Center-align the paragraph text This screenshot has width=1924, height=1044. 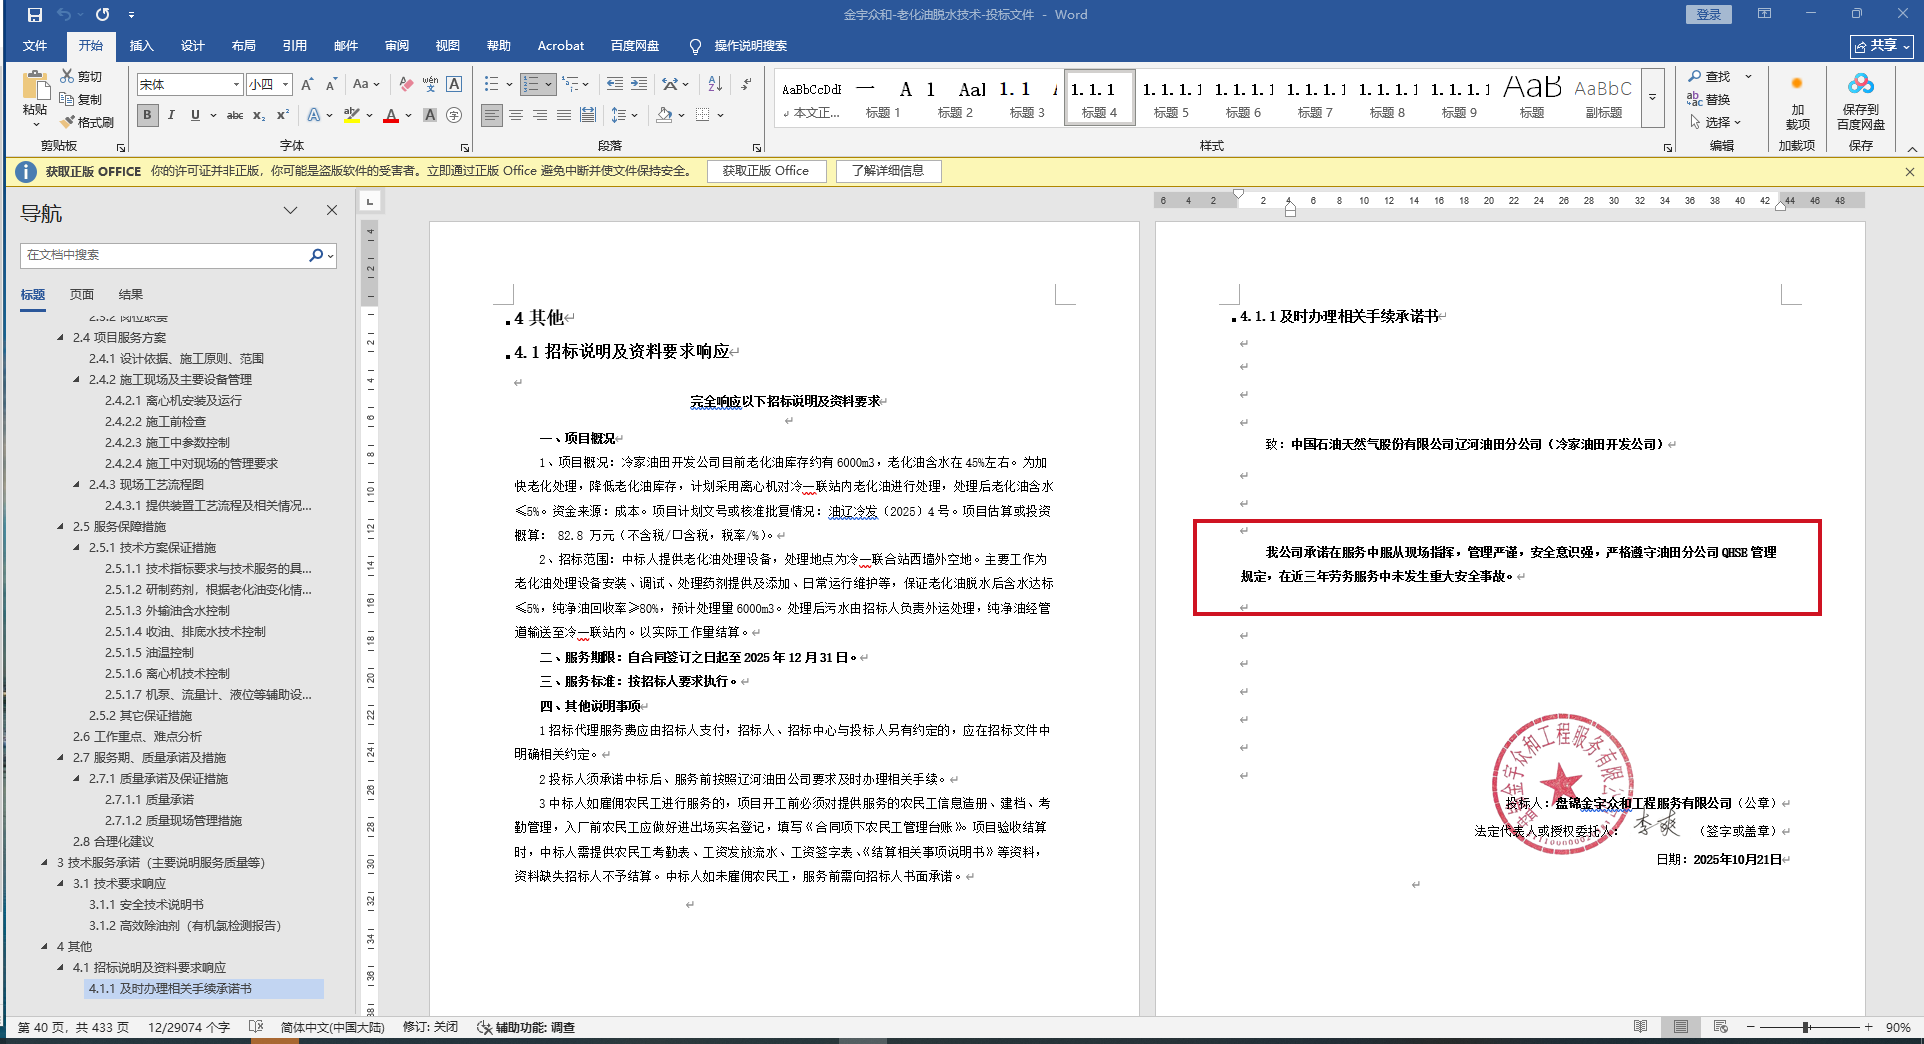(516, 116)
